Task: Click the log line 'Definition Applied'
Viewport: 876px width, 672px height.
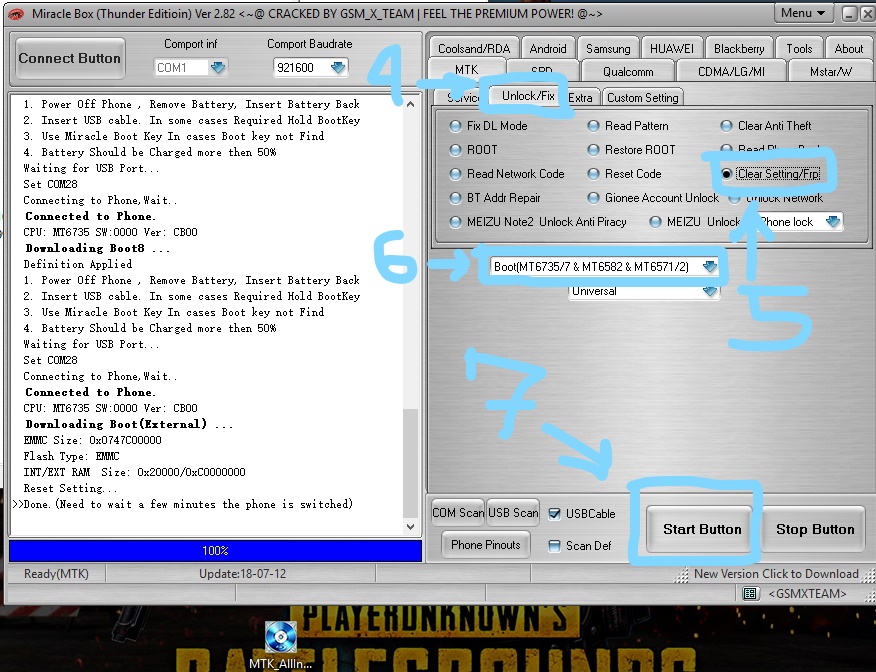Action: [x=78, y=264]
